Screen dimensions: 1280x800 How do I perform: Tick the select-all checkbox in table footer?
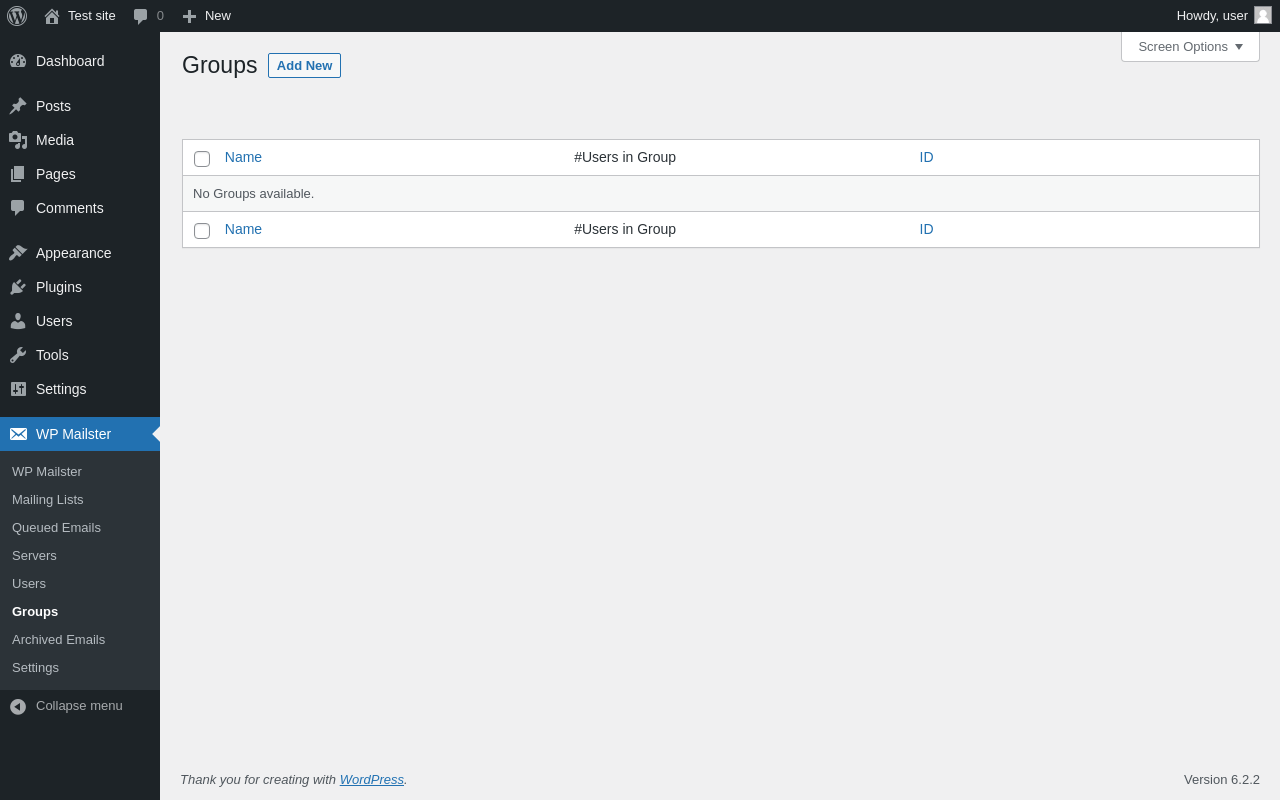pyautogui.click(x=202, y=231)
